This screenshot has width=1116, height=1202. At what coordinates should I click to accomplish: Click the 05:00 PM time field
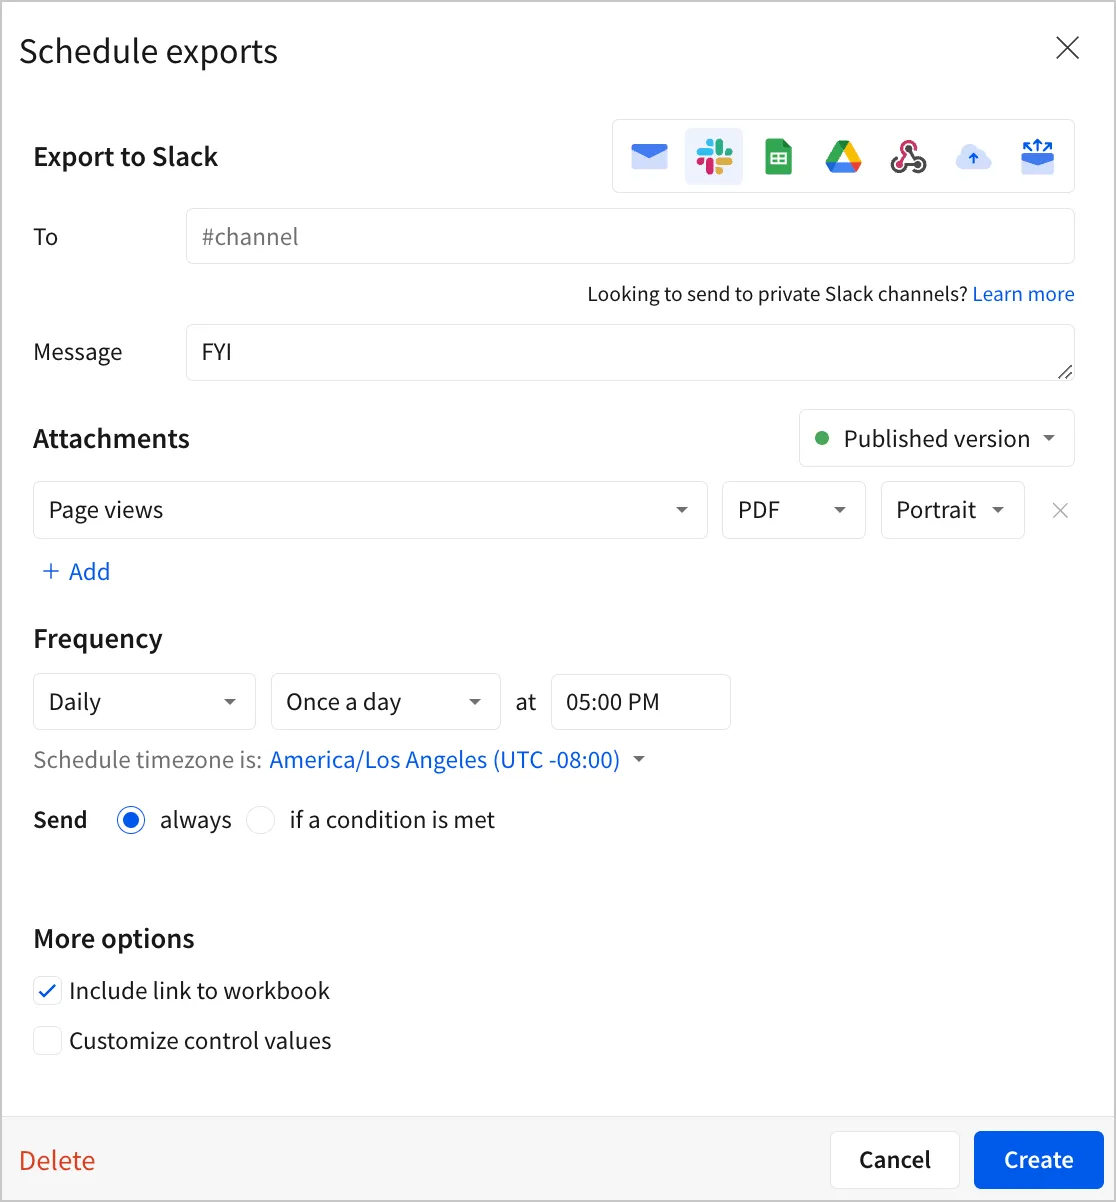(641, 702)
